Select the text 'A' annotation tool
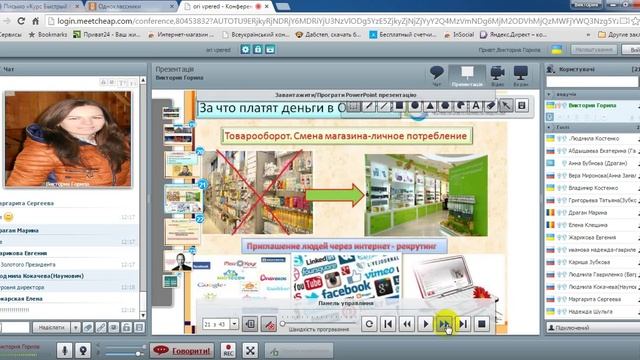 (476, 106)
